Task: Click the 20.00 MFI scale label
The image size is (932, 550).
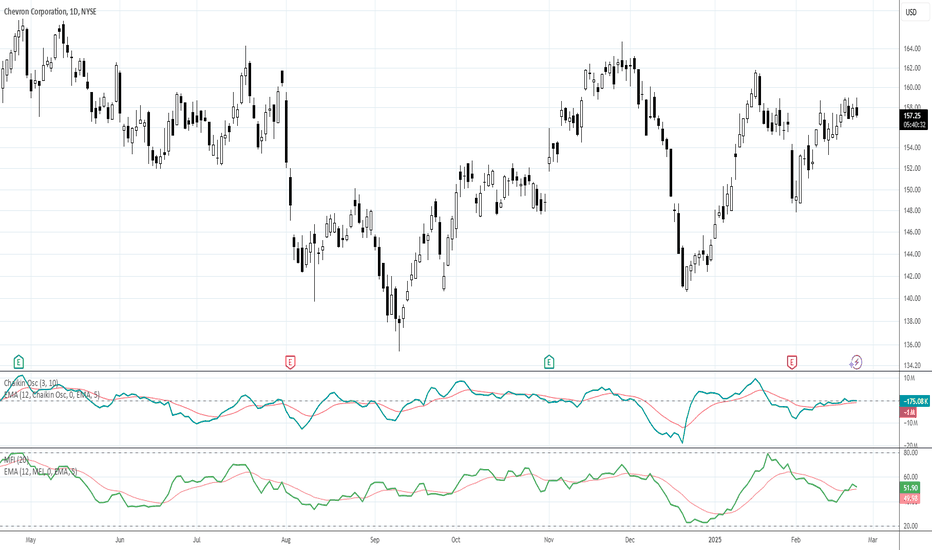Action: (911, 526)
